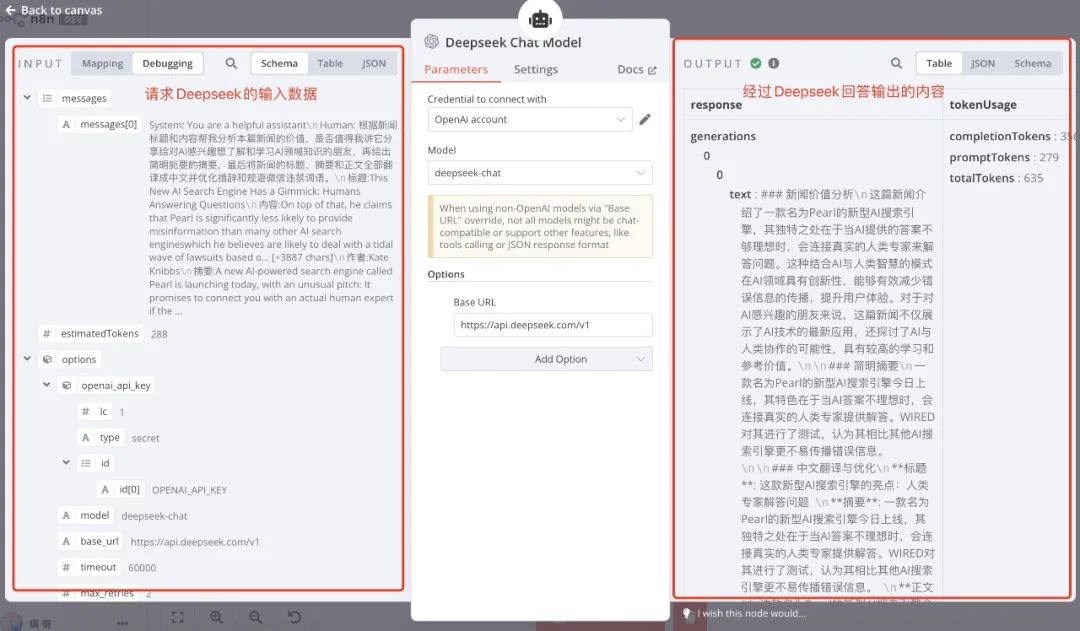Click the type schema field
Viewport: 1080px width, 631px height.
click(101, 437)
